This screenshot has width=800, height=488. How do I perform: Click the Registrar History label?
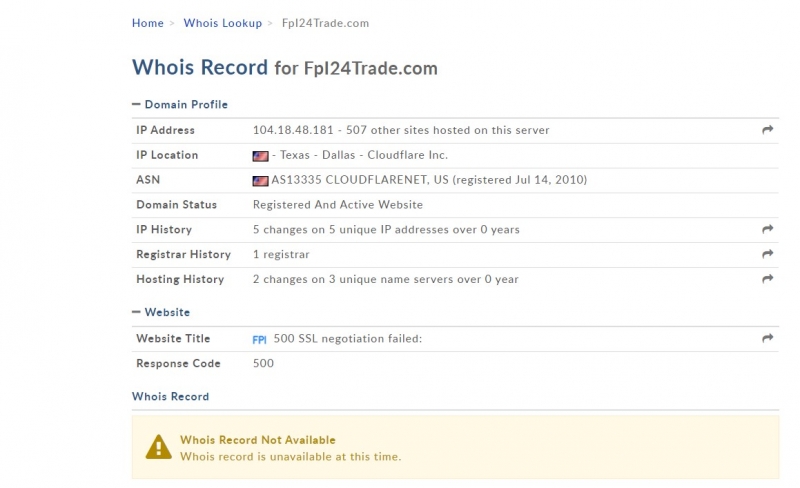tap(183, 254)
